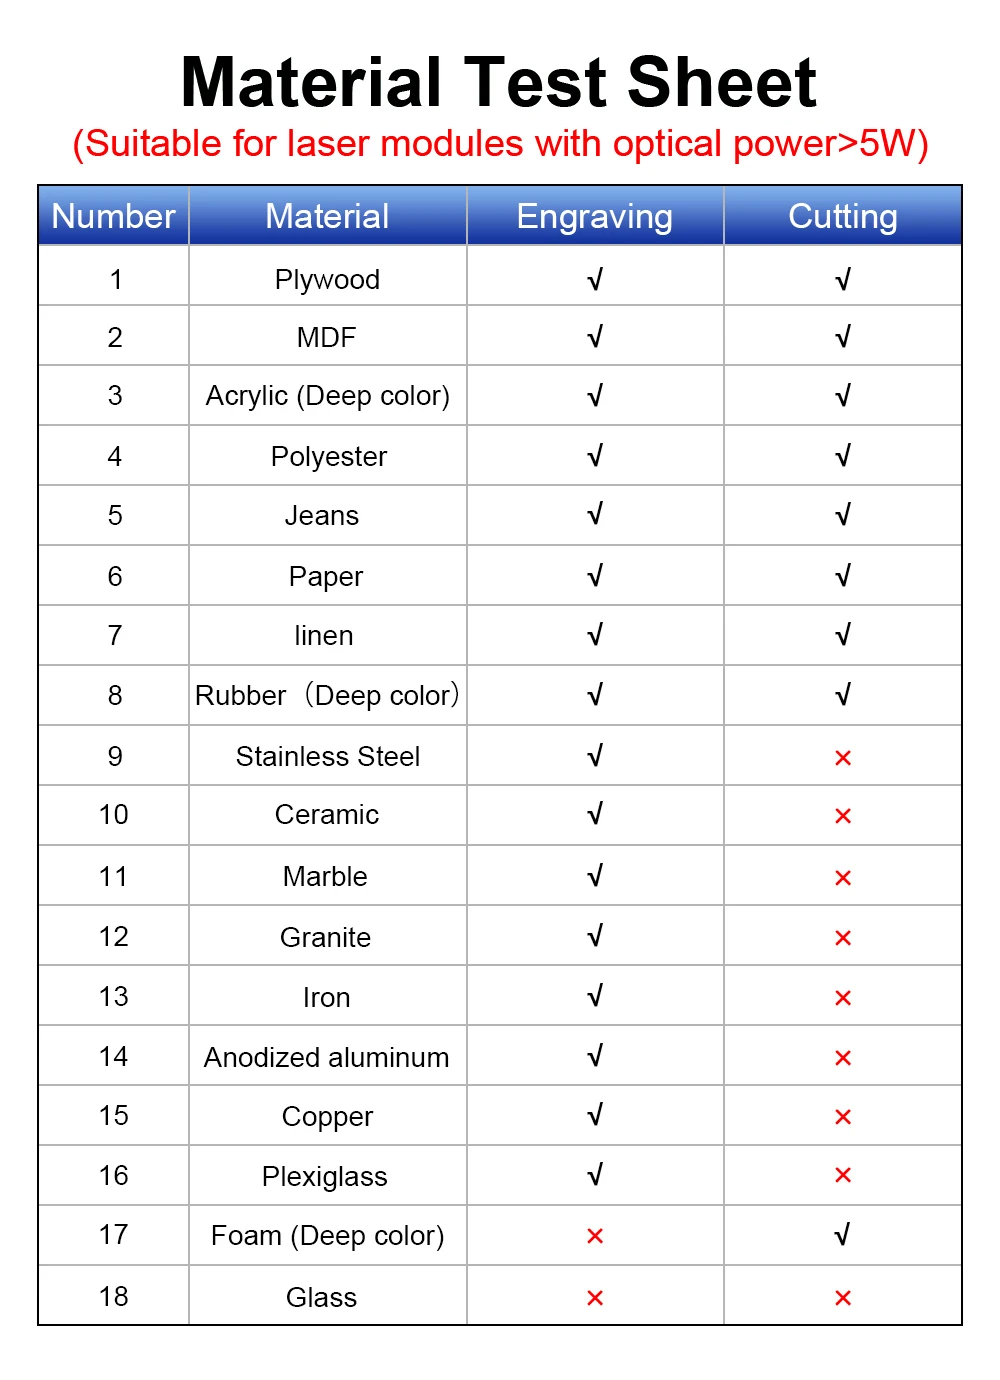Click the red X for Stainless Steel cutting
Viewport: 1000px width, 1380px height.
tap(843, 758)
